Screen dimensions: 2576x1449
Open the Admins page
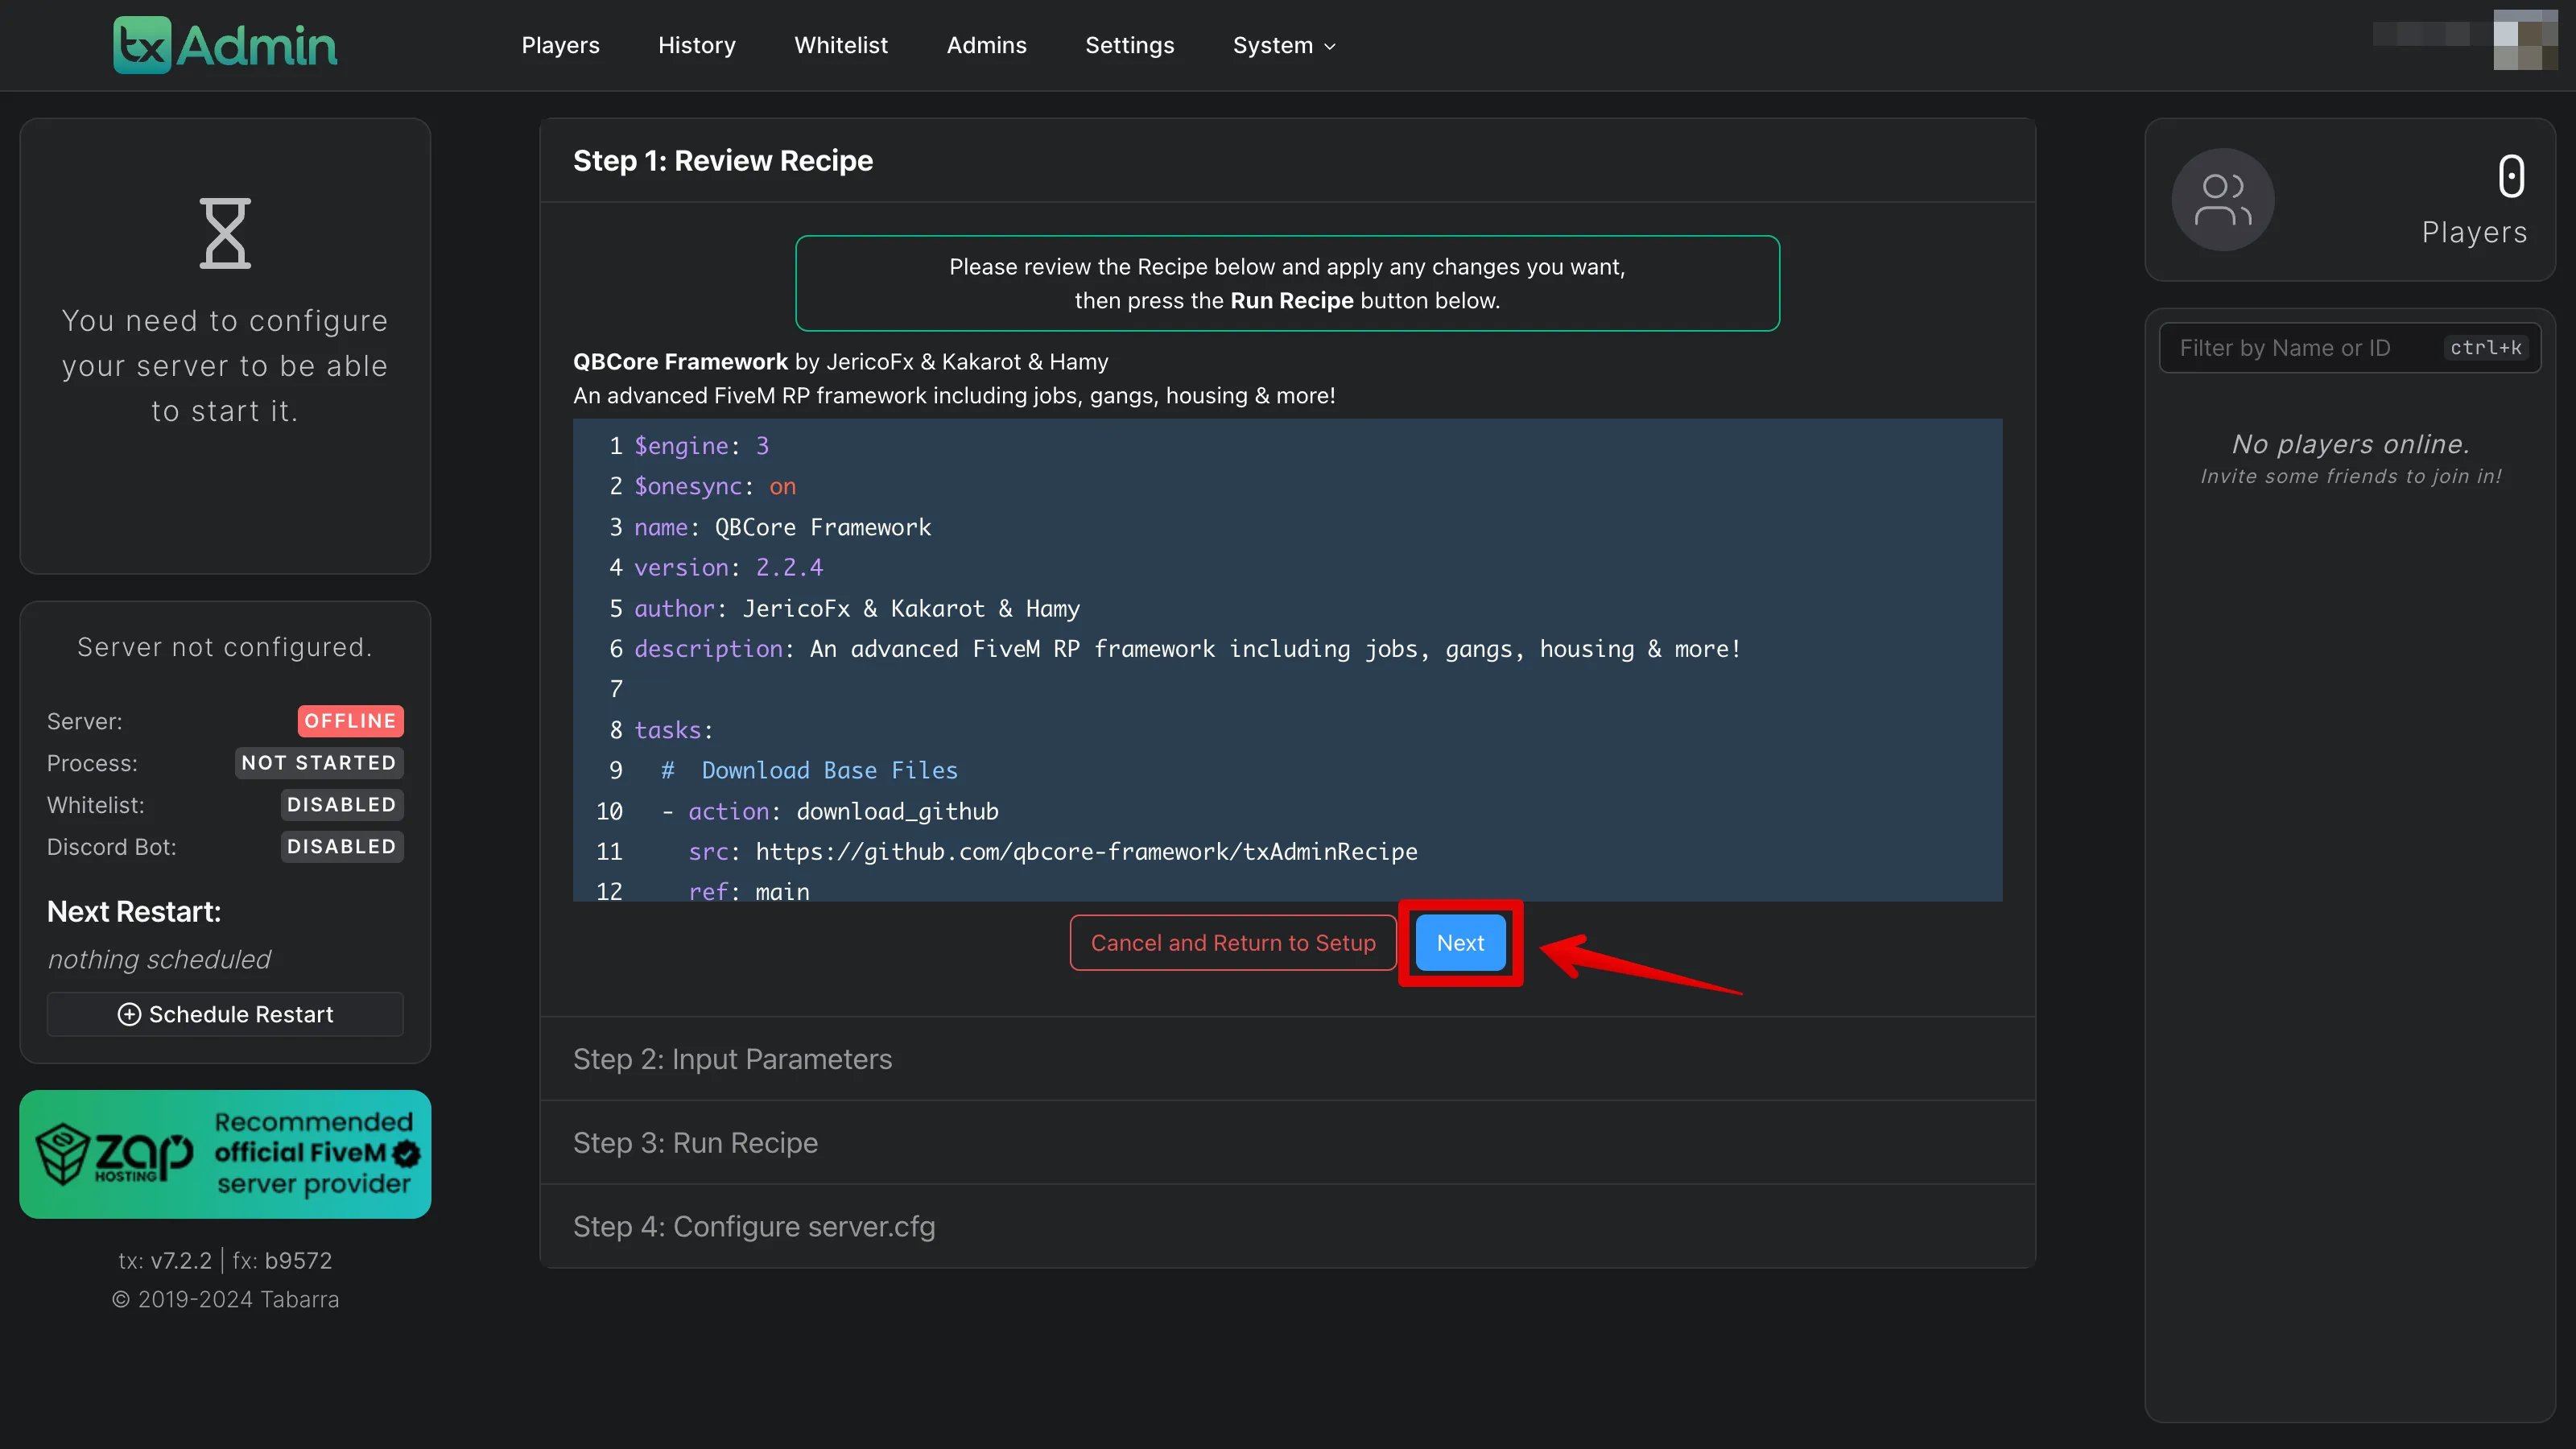click(x=986, y=45)
